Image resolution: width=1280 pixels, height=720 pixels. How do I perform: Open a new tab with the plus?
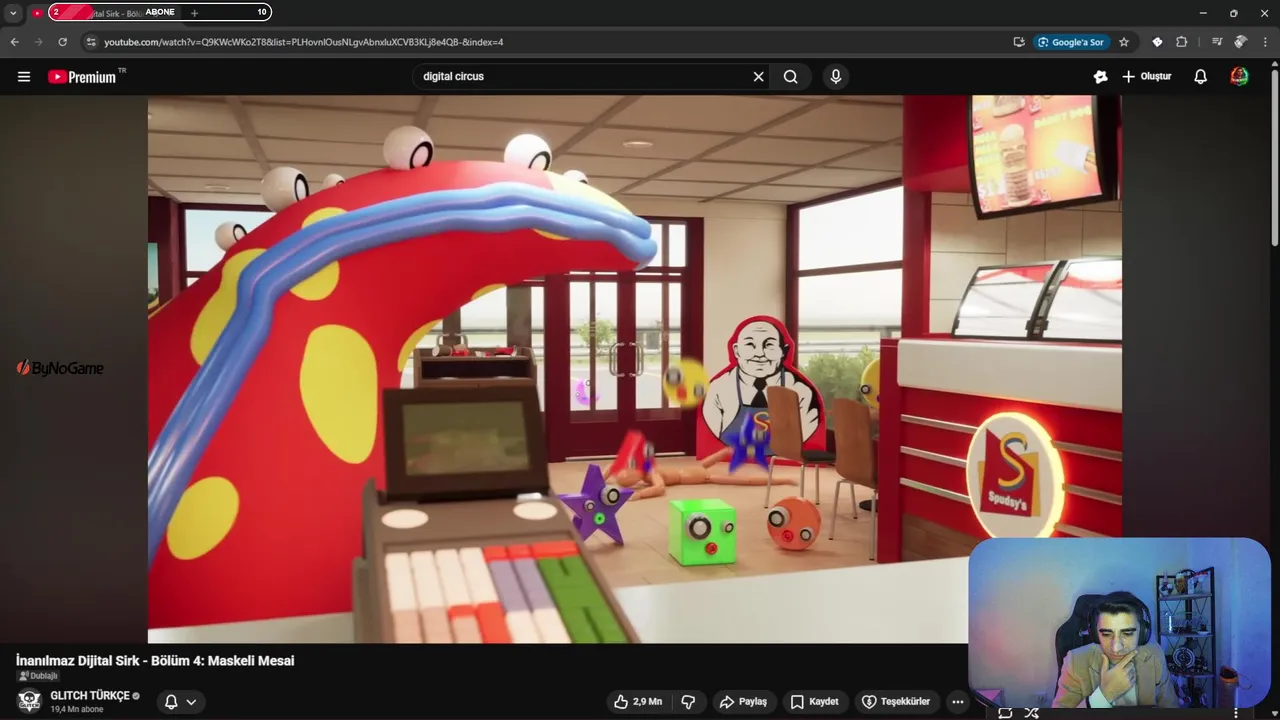194,13
